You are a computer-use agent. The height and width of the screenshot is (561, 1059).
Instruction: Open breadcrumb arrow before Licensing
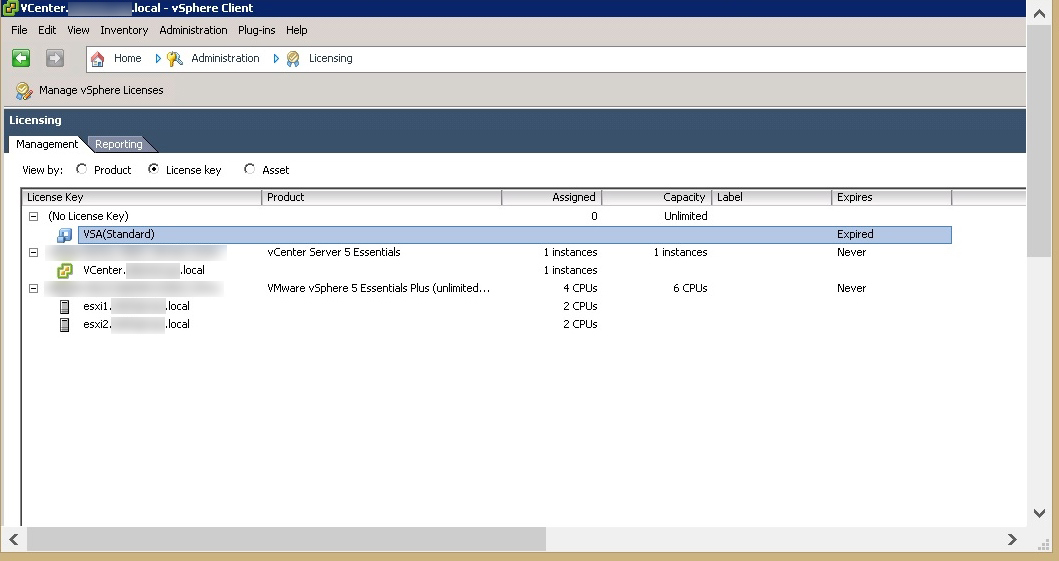276,59
